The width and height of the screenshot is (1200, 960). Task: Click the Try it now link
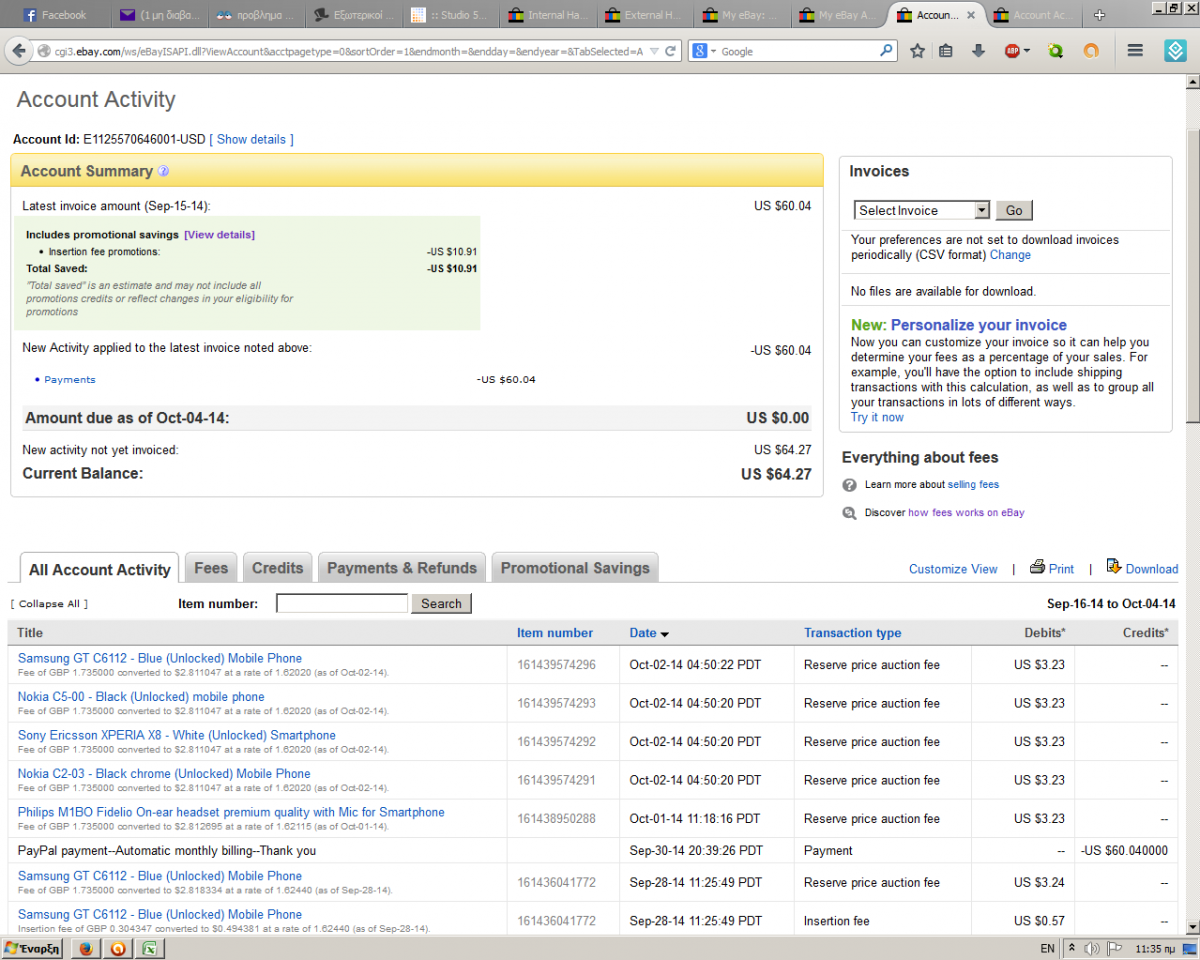(877, 418)
